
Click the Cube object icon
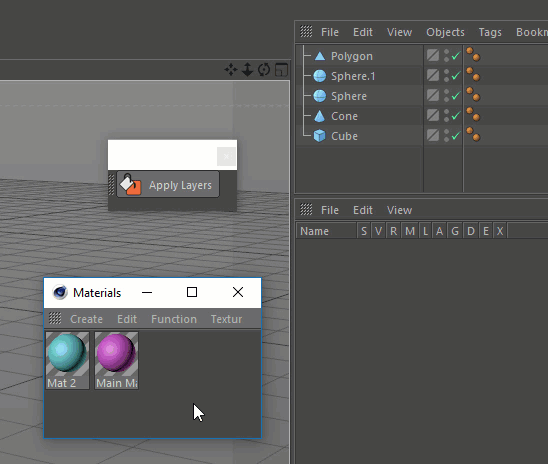(x=319, y=136)
